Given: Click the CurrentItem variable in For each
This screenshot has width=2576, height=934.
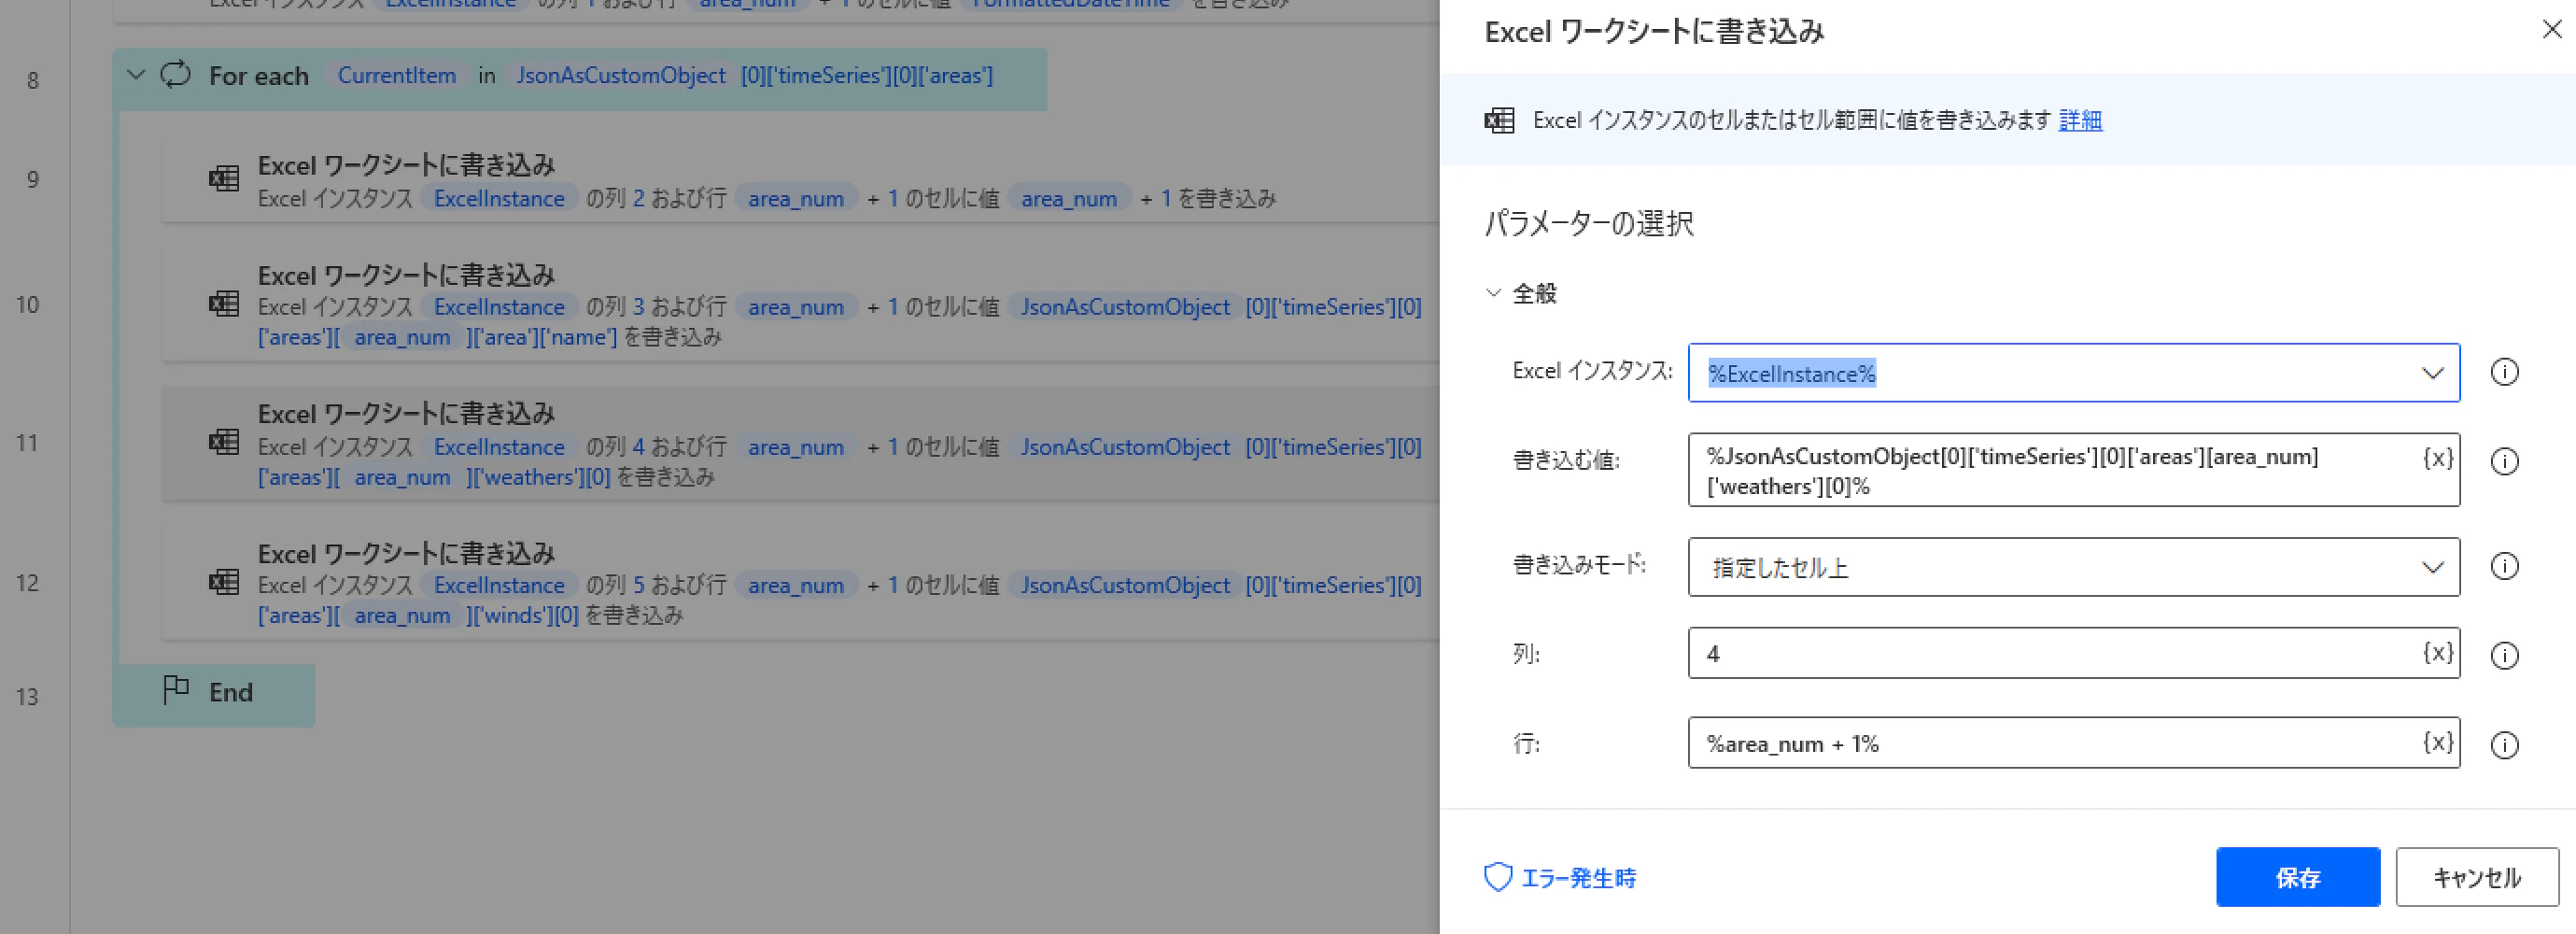Looking at the screenshot, I should coord(396,75).
